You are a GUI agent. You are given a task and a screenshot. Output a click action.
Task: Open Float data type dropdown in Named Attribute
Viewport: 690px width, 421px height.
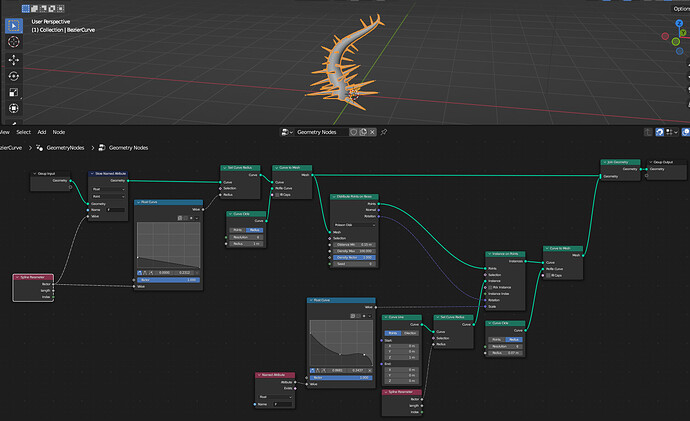tap(275, 397)
